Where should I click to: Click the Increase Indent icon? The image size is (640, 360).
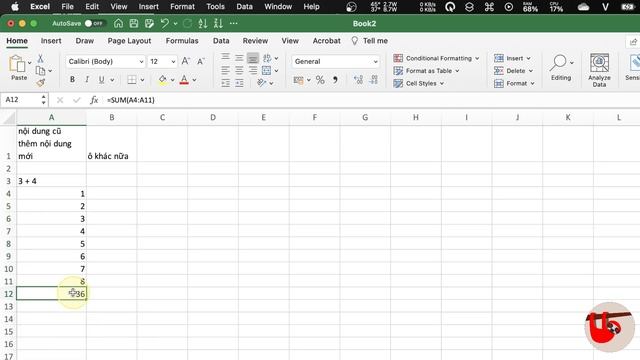[x=239, y=83]
